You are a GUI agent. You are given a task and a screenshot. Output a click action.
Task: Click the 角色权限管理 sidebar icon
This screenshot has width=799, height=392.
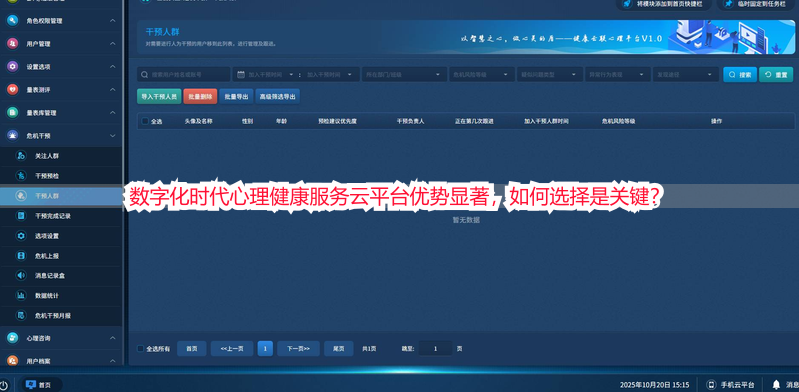[13, 21]
